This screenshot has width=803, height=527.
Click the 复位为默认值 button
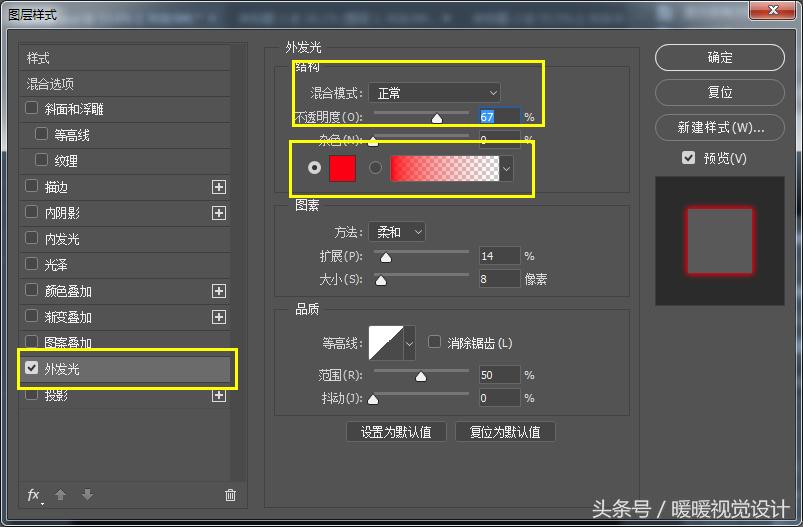tap(505, 432)
